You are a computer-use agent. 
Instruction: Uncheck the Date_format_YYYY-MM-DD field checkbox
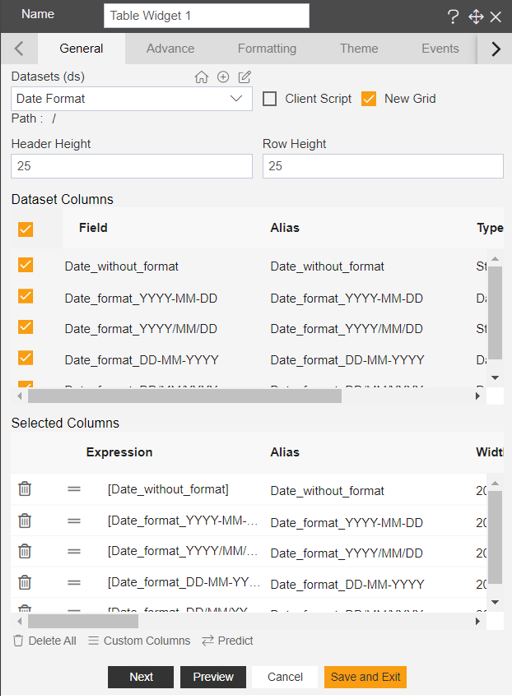[26, 296]
